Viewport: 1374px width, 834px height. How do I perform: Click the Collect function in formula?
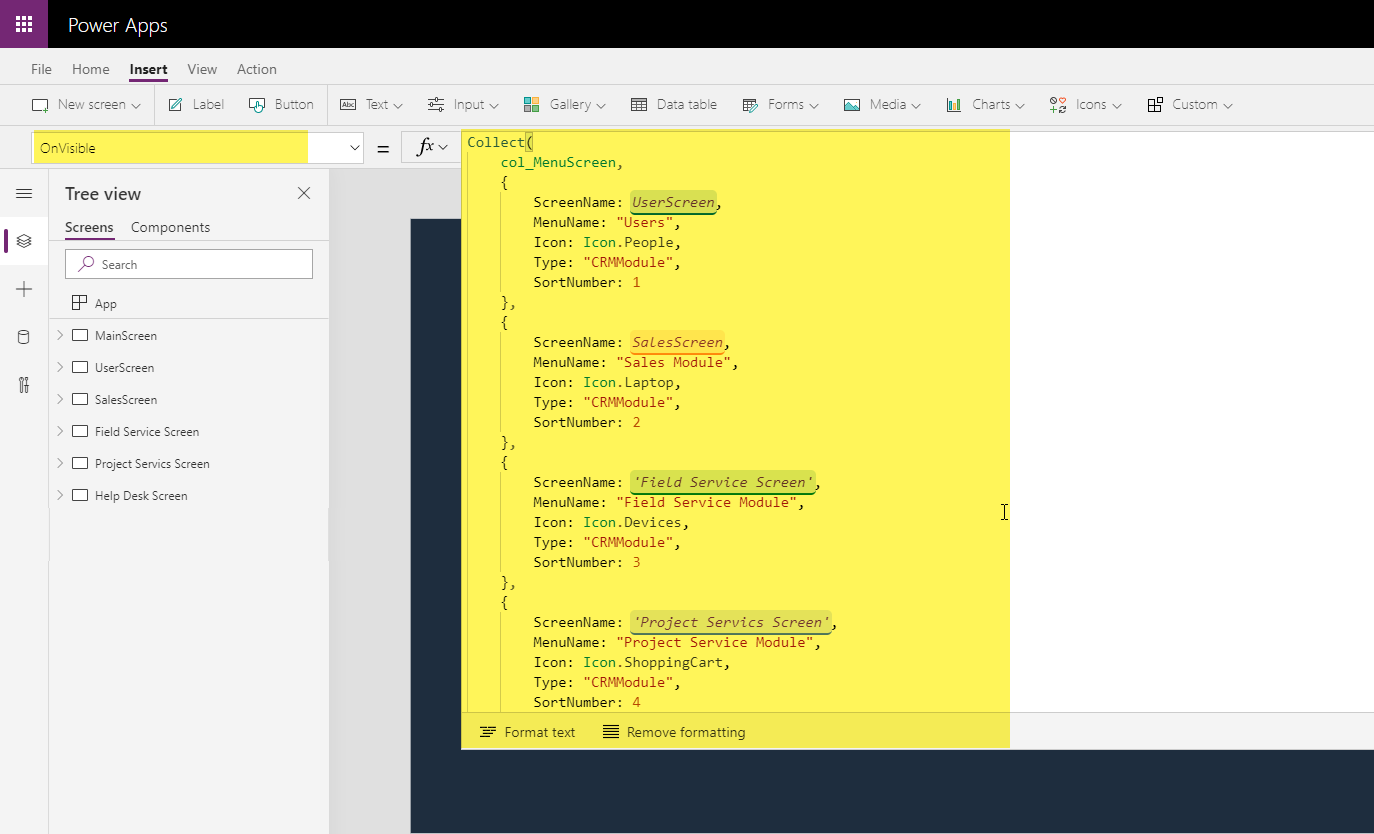pos(496,142)
